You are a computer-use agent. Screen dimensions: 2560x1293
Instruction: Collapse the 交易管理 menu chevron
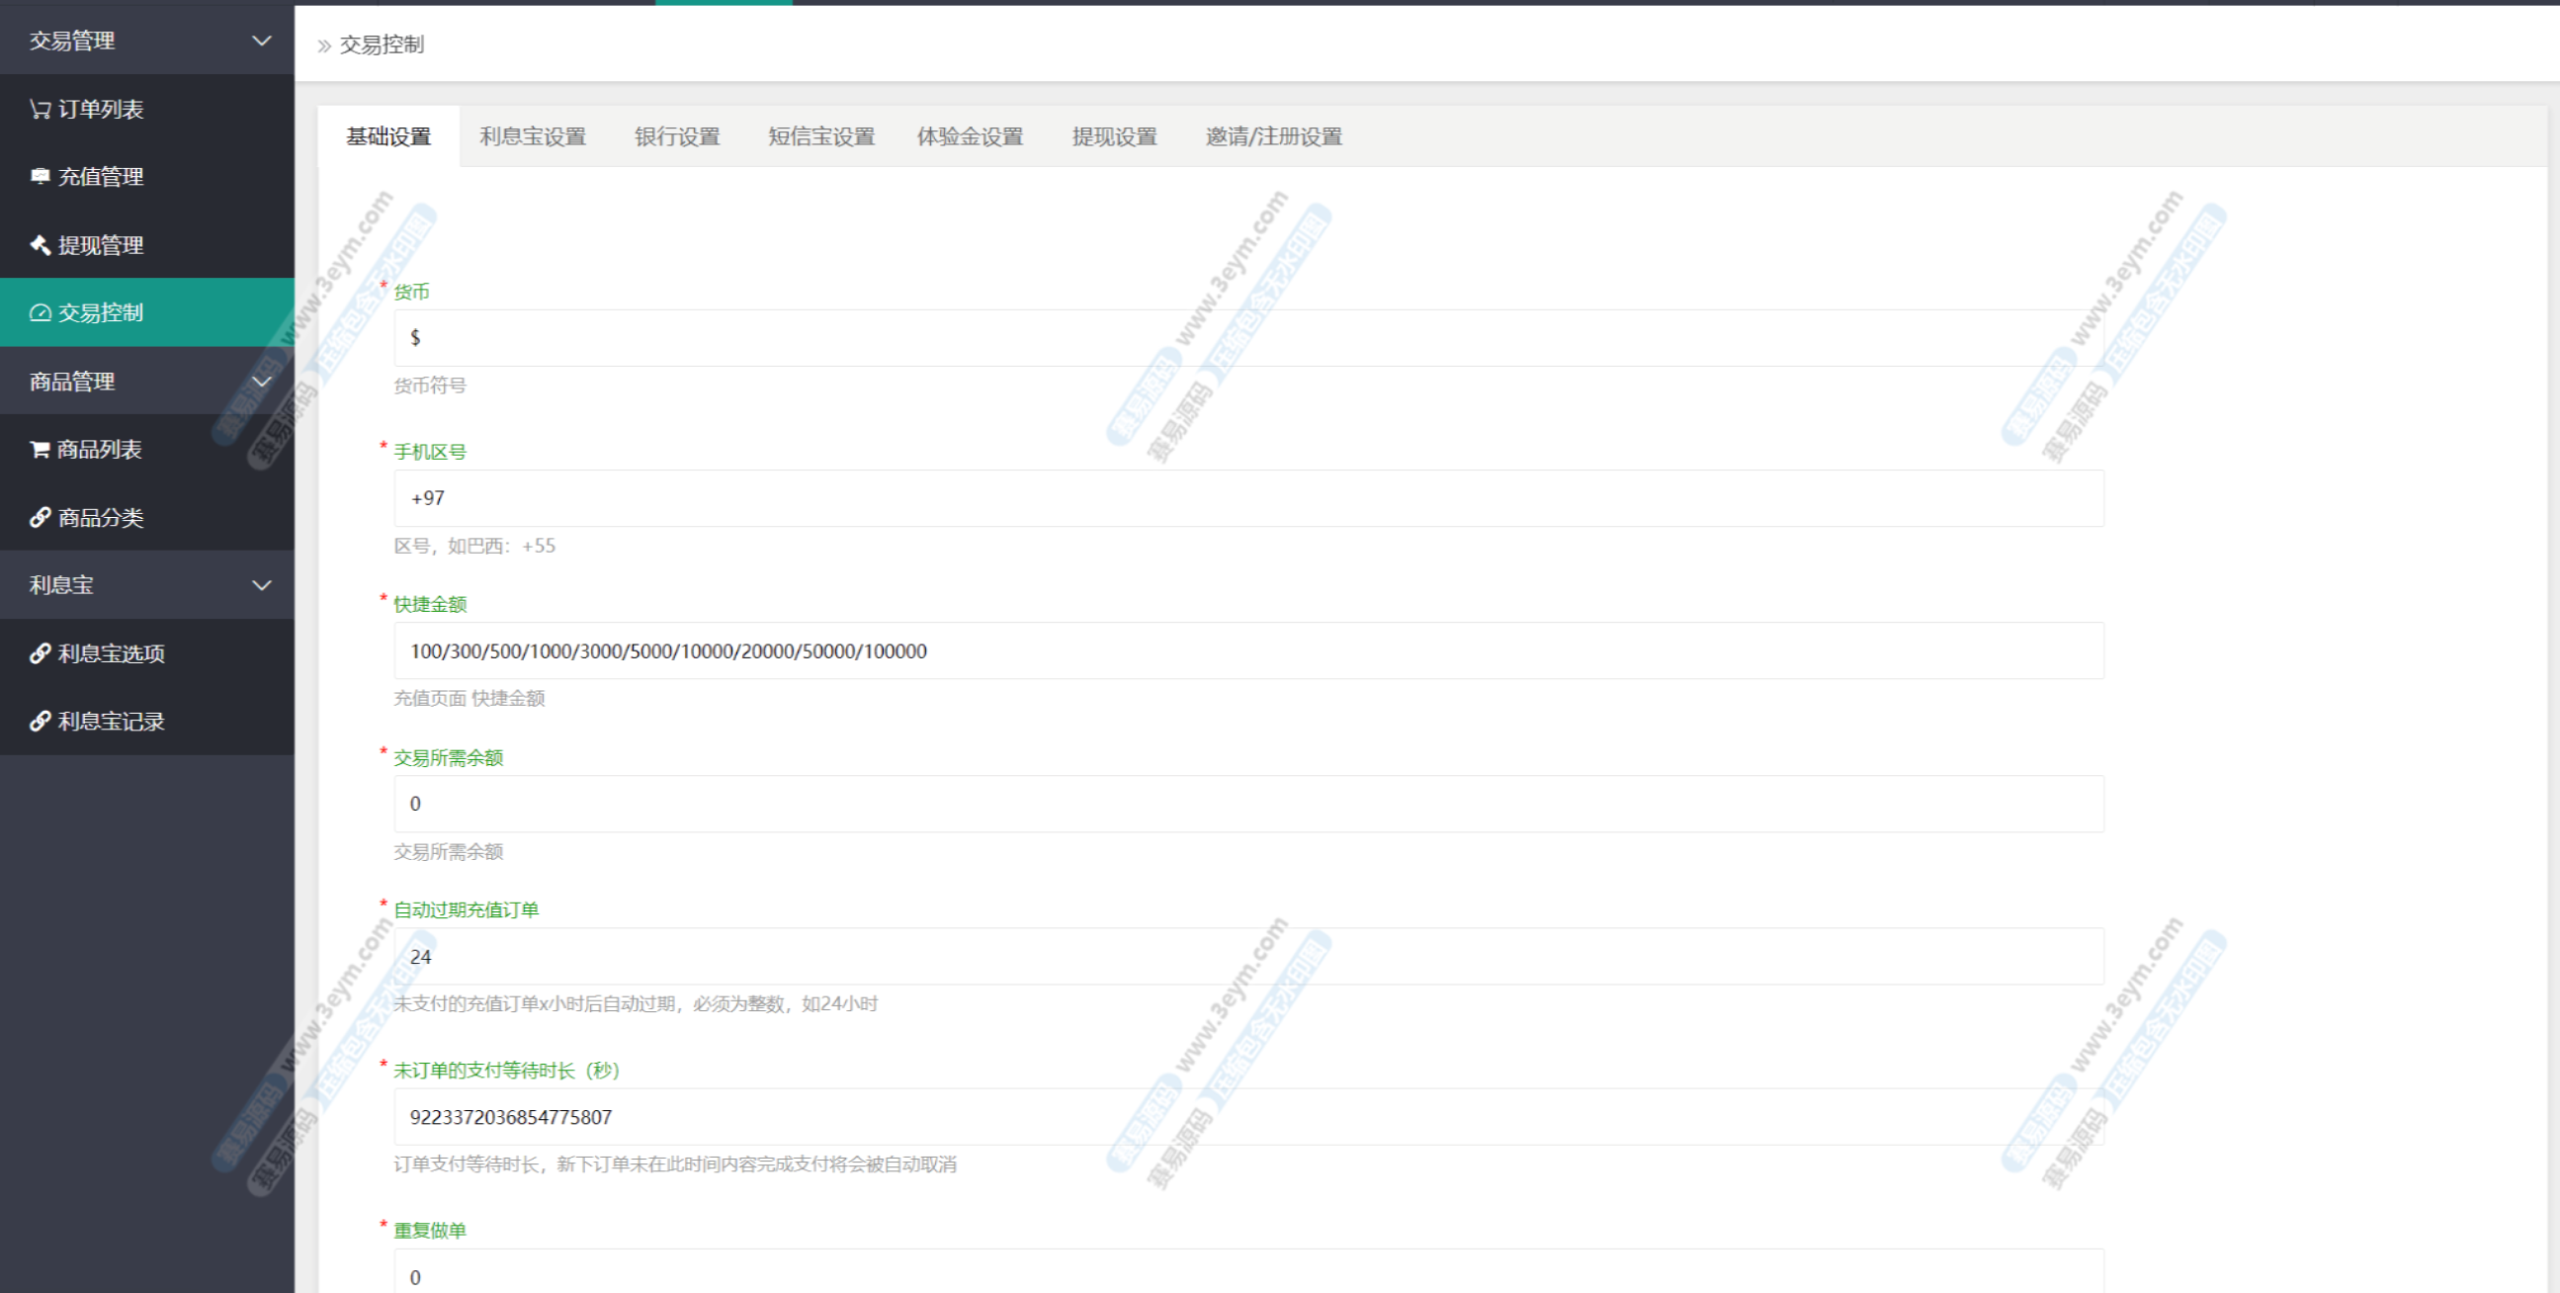(262, 41)
